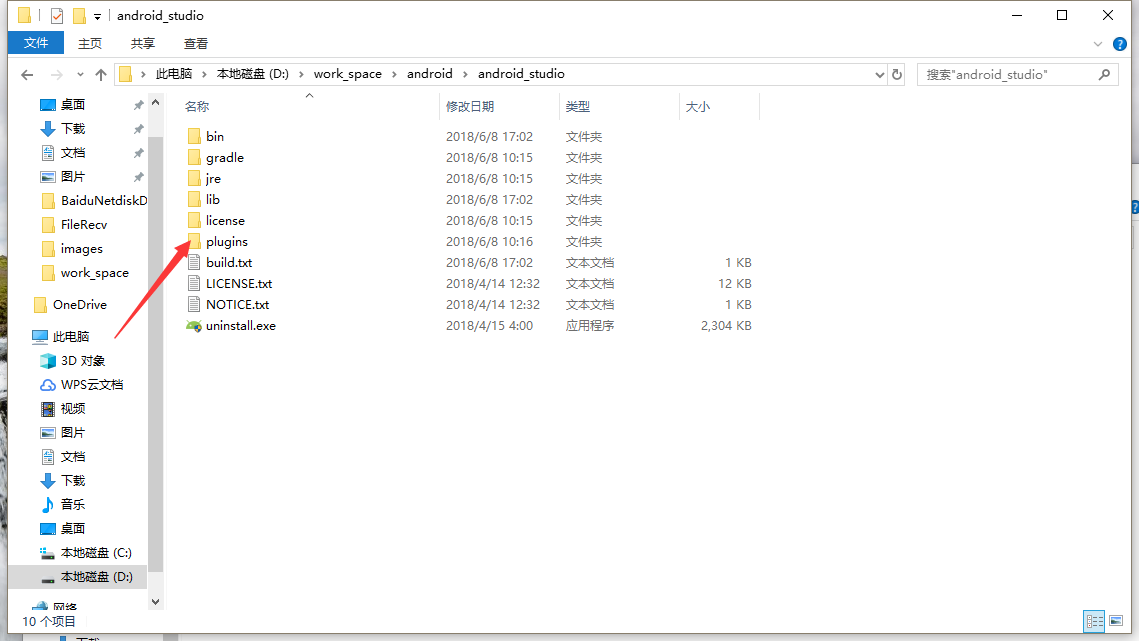The height and width of the screenshot is (641, 1139).
Task: Open the address bar history dropdown
Action: click(879, 74)
